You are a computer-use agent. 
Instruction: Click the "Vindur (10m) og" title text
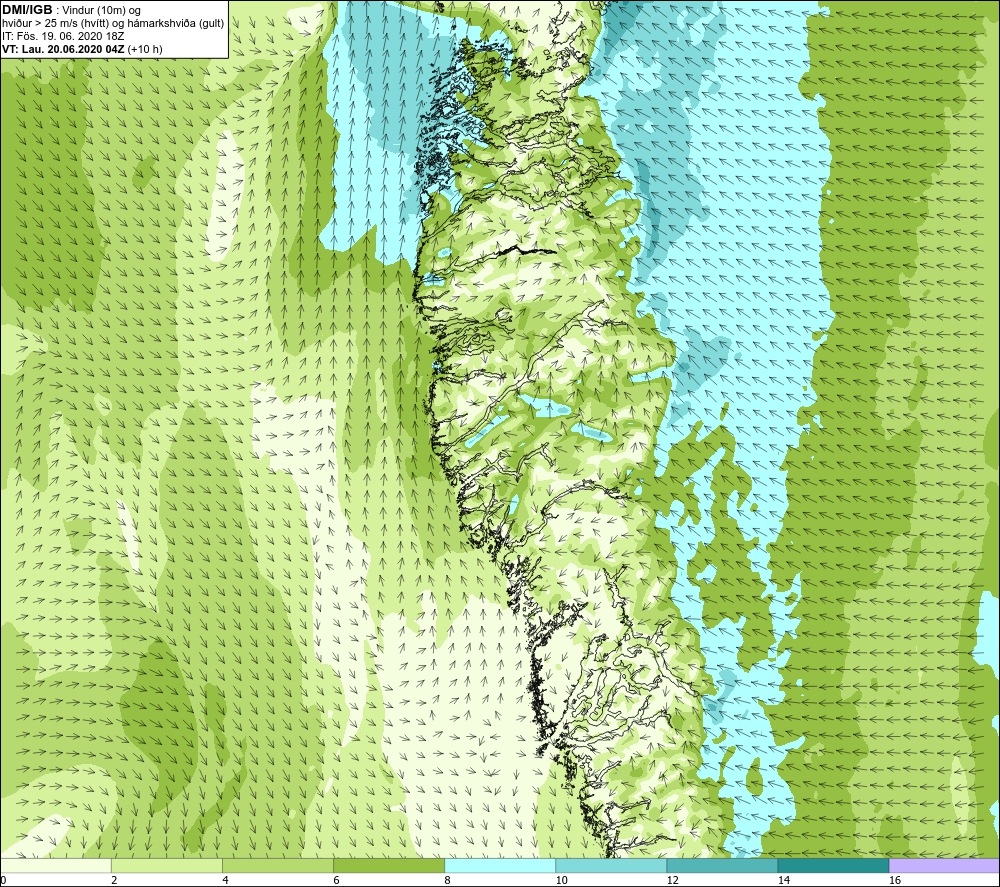click(102, 10)
